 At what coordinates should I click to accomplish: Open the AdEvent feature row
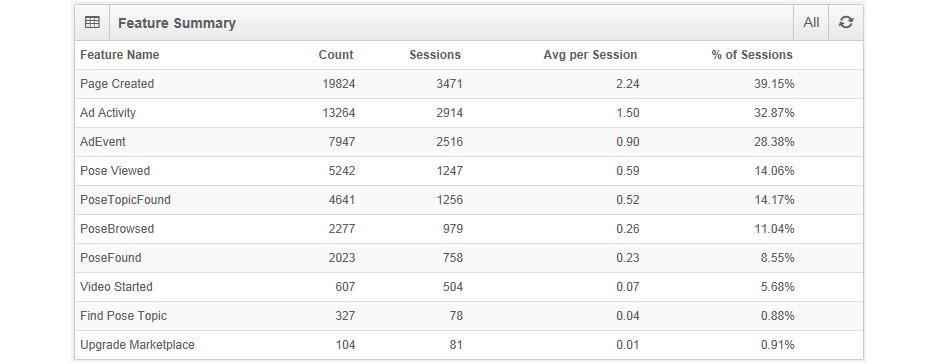coord(469,142)
